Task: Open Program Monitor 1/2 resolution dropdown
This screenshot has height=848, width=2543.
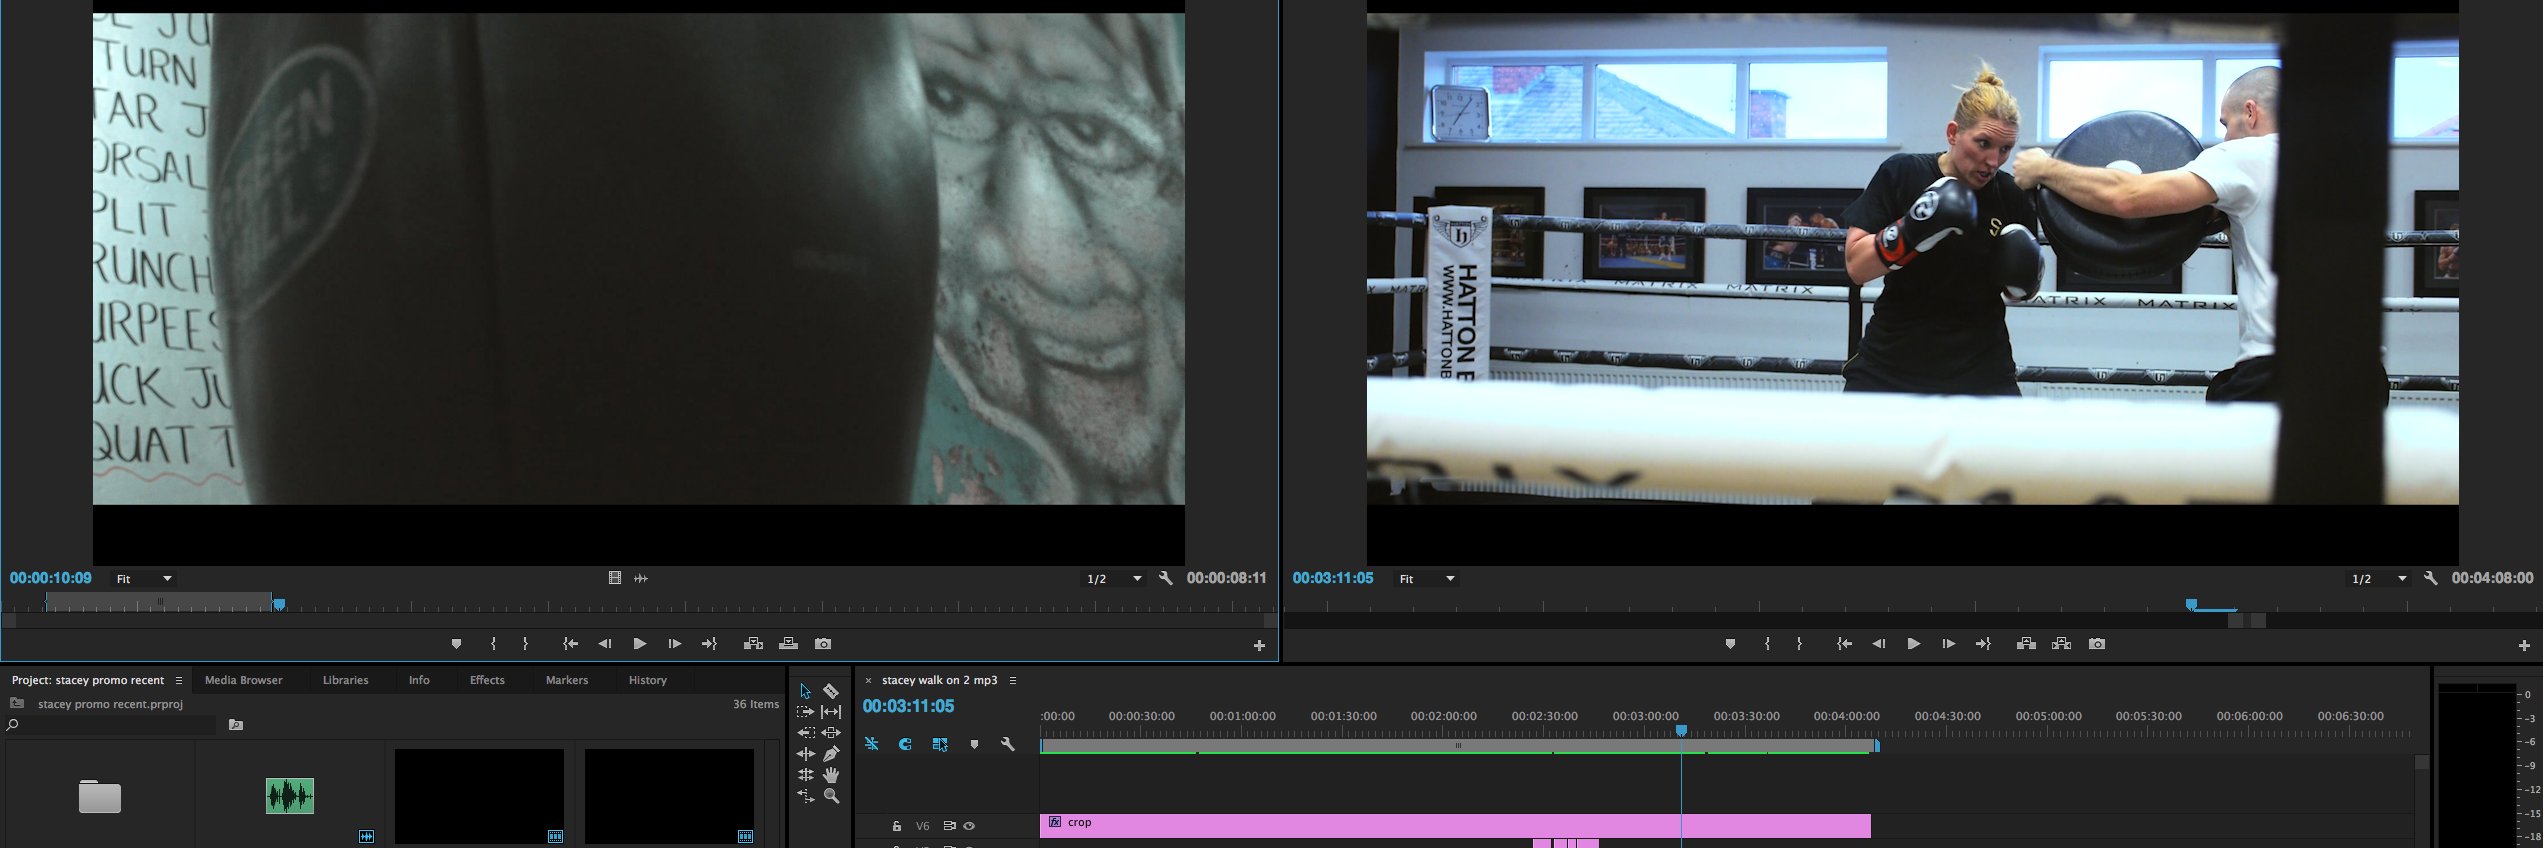Action: [x=2379, y=579]
